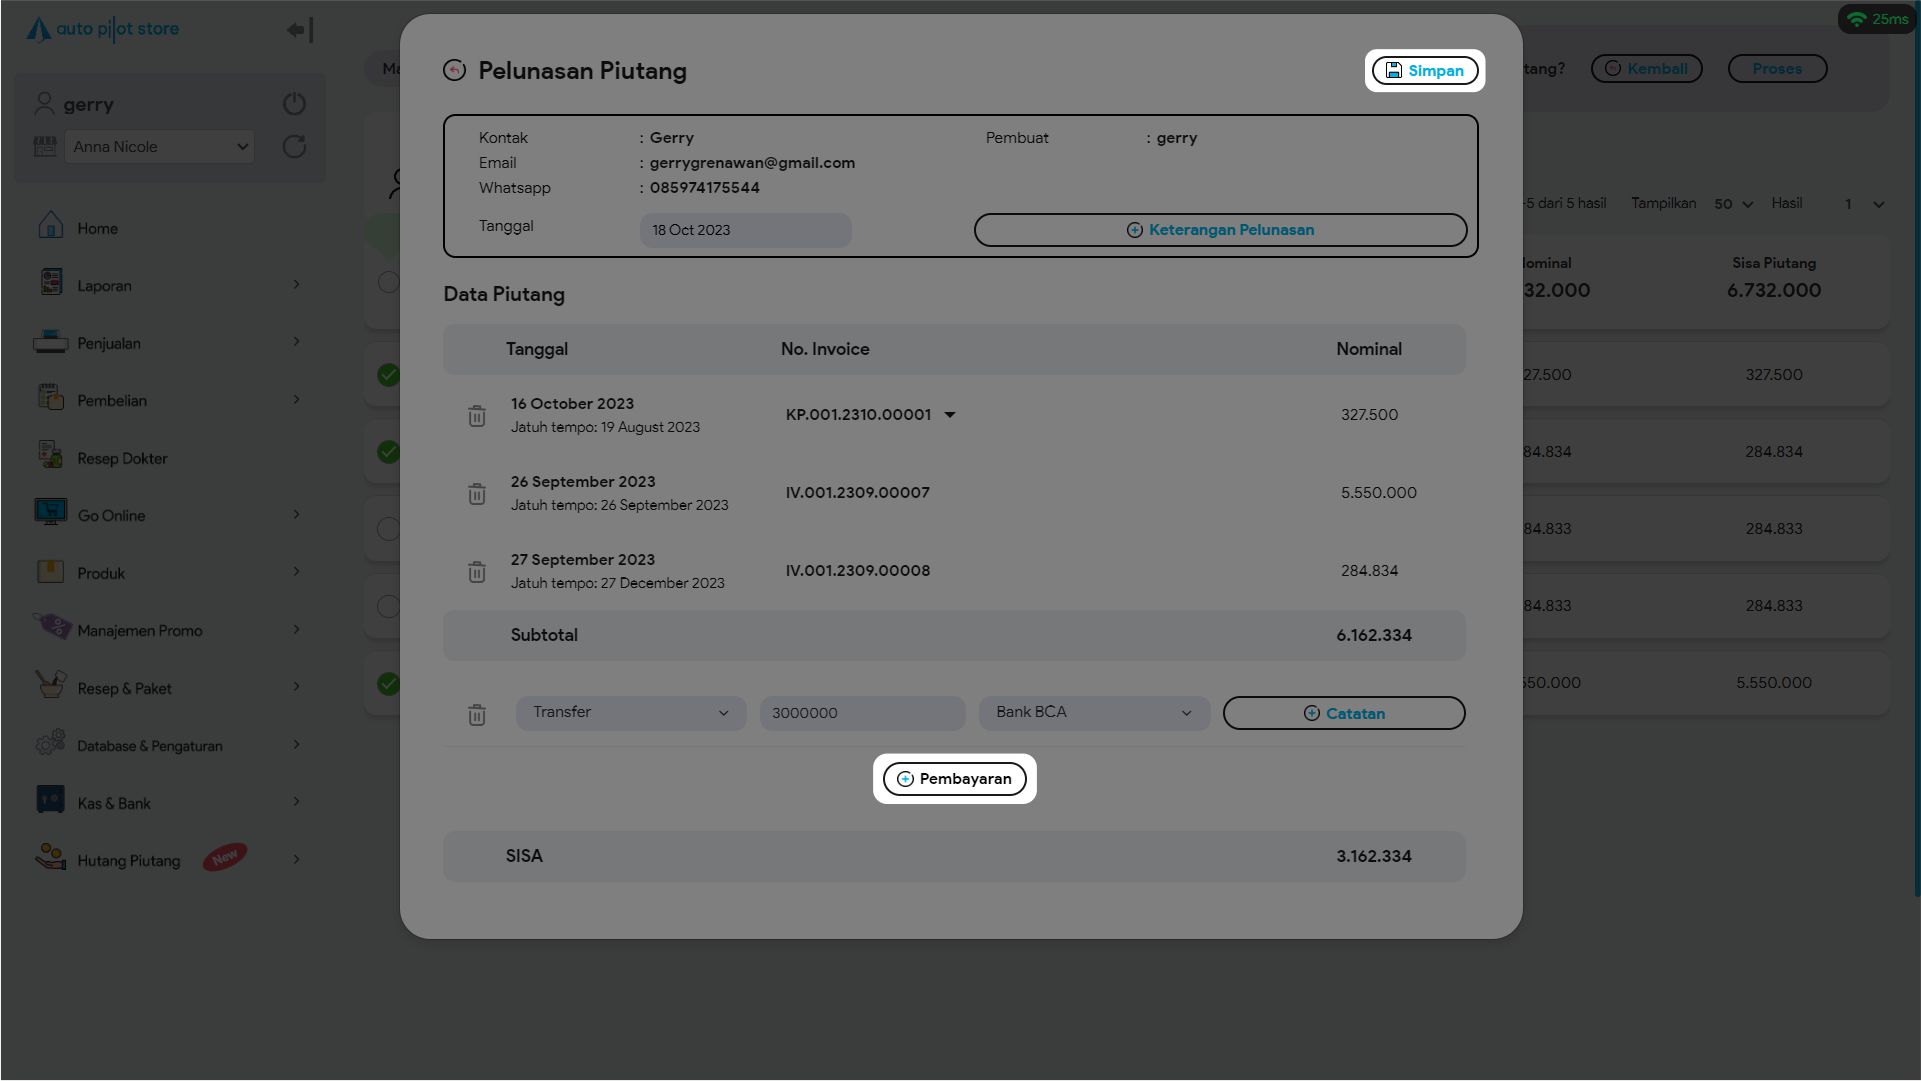The height and width of the screenshot is (1081, 1921).
Task: Expand invoice KP.001.2310.00001 dropdown arrow
Action: pyautogui.click(x=950, y=415)
